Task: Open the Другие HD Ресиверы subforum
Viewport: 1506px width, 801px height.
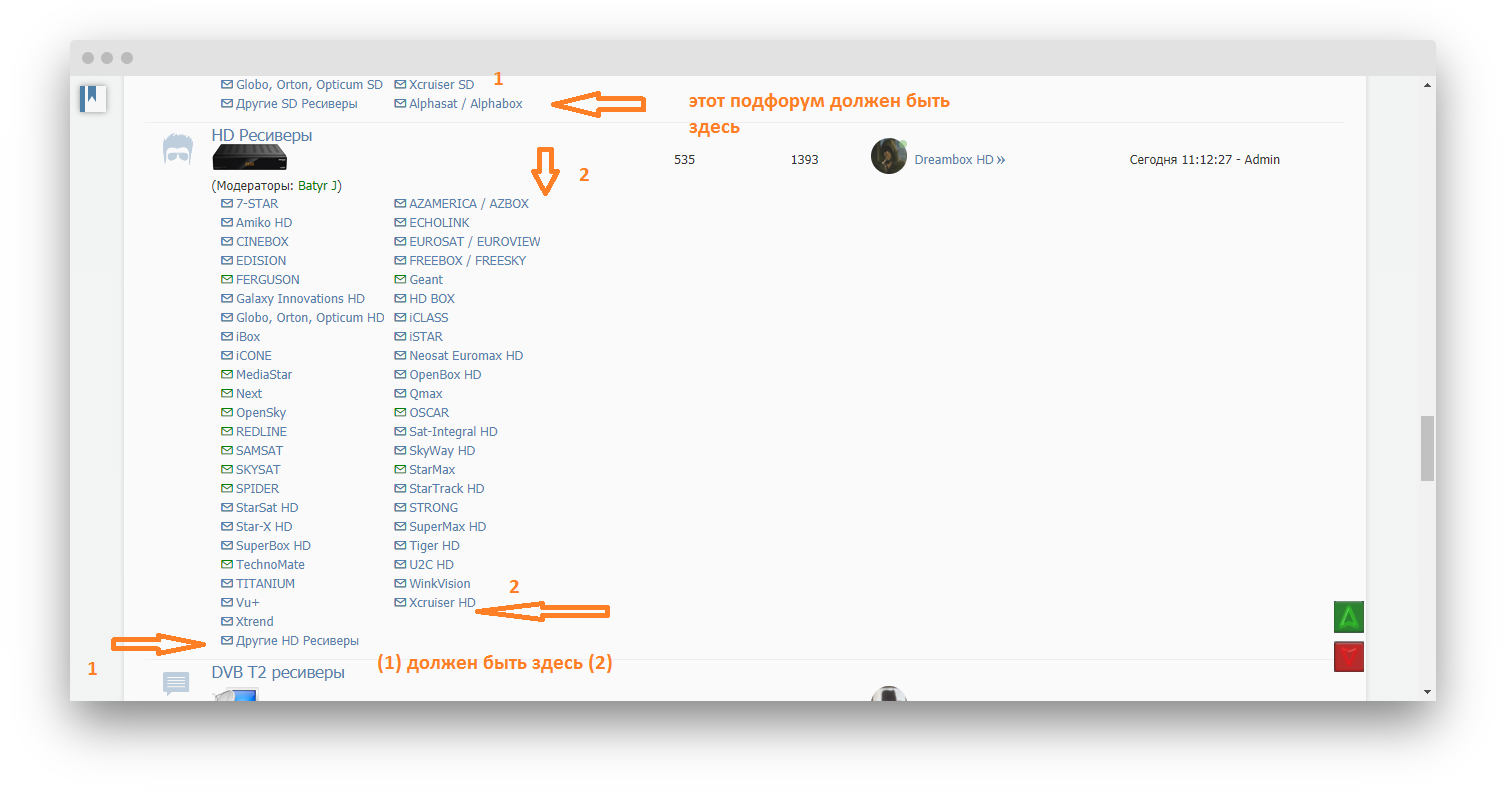Action: coord(297,641)
